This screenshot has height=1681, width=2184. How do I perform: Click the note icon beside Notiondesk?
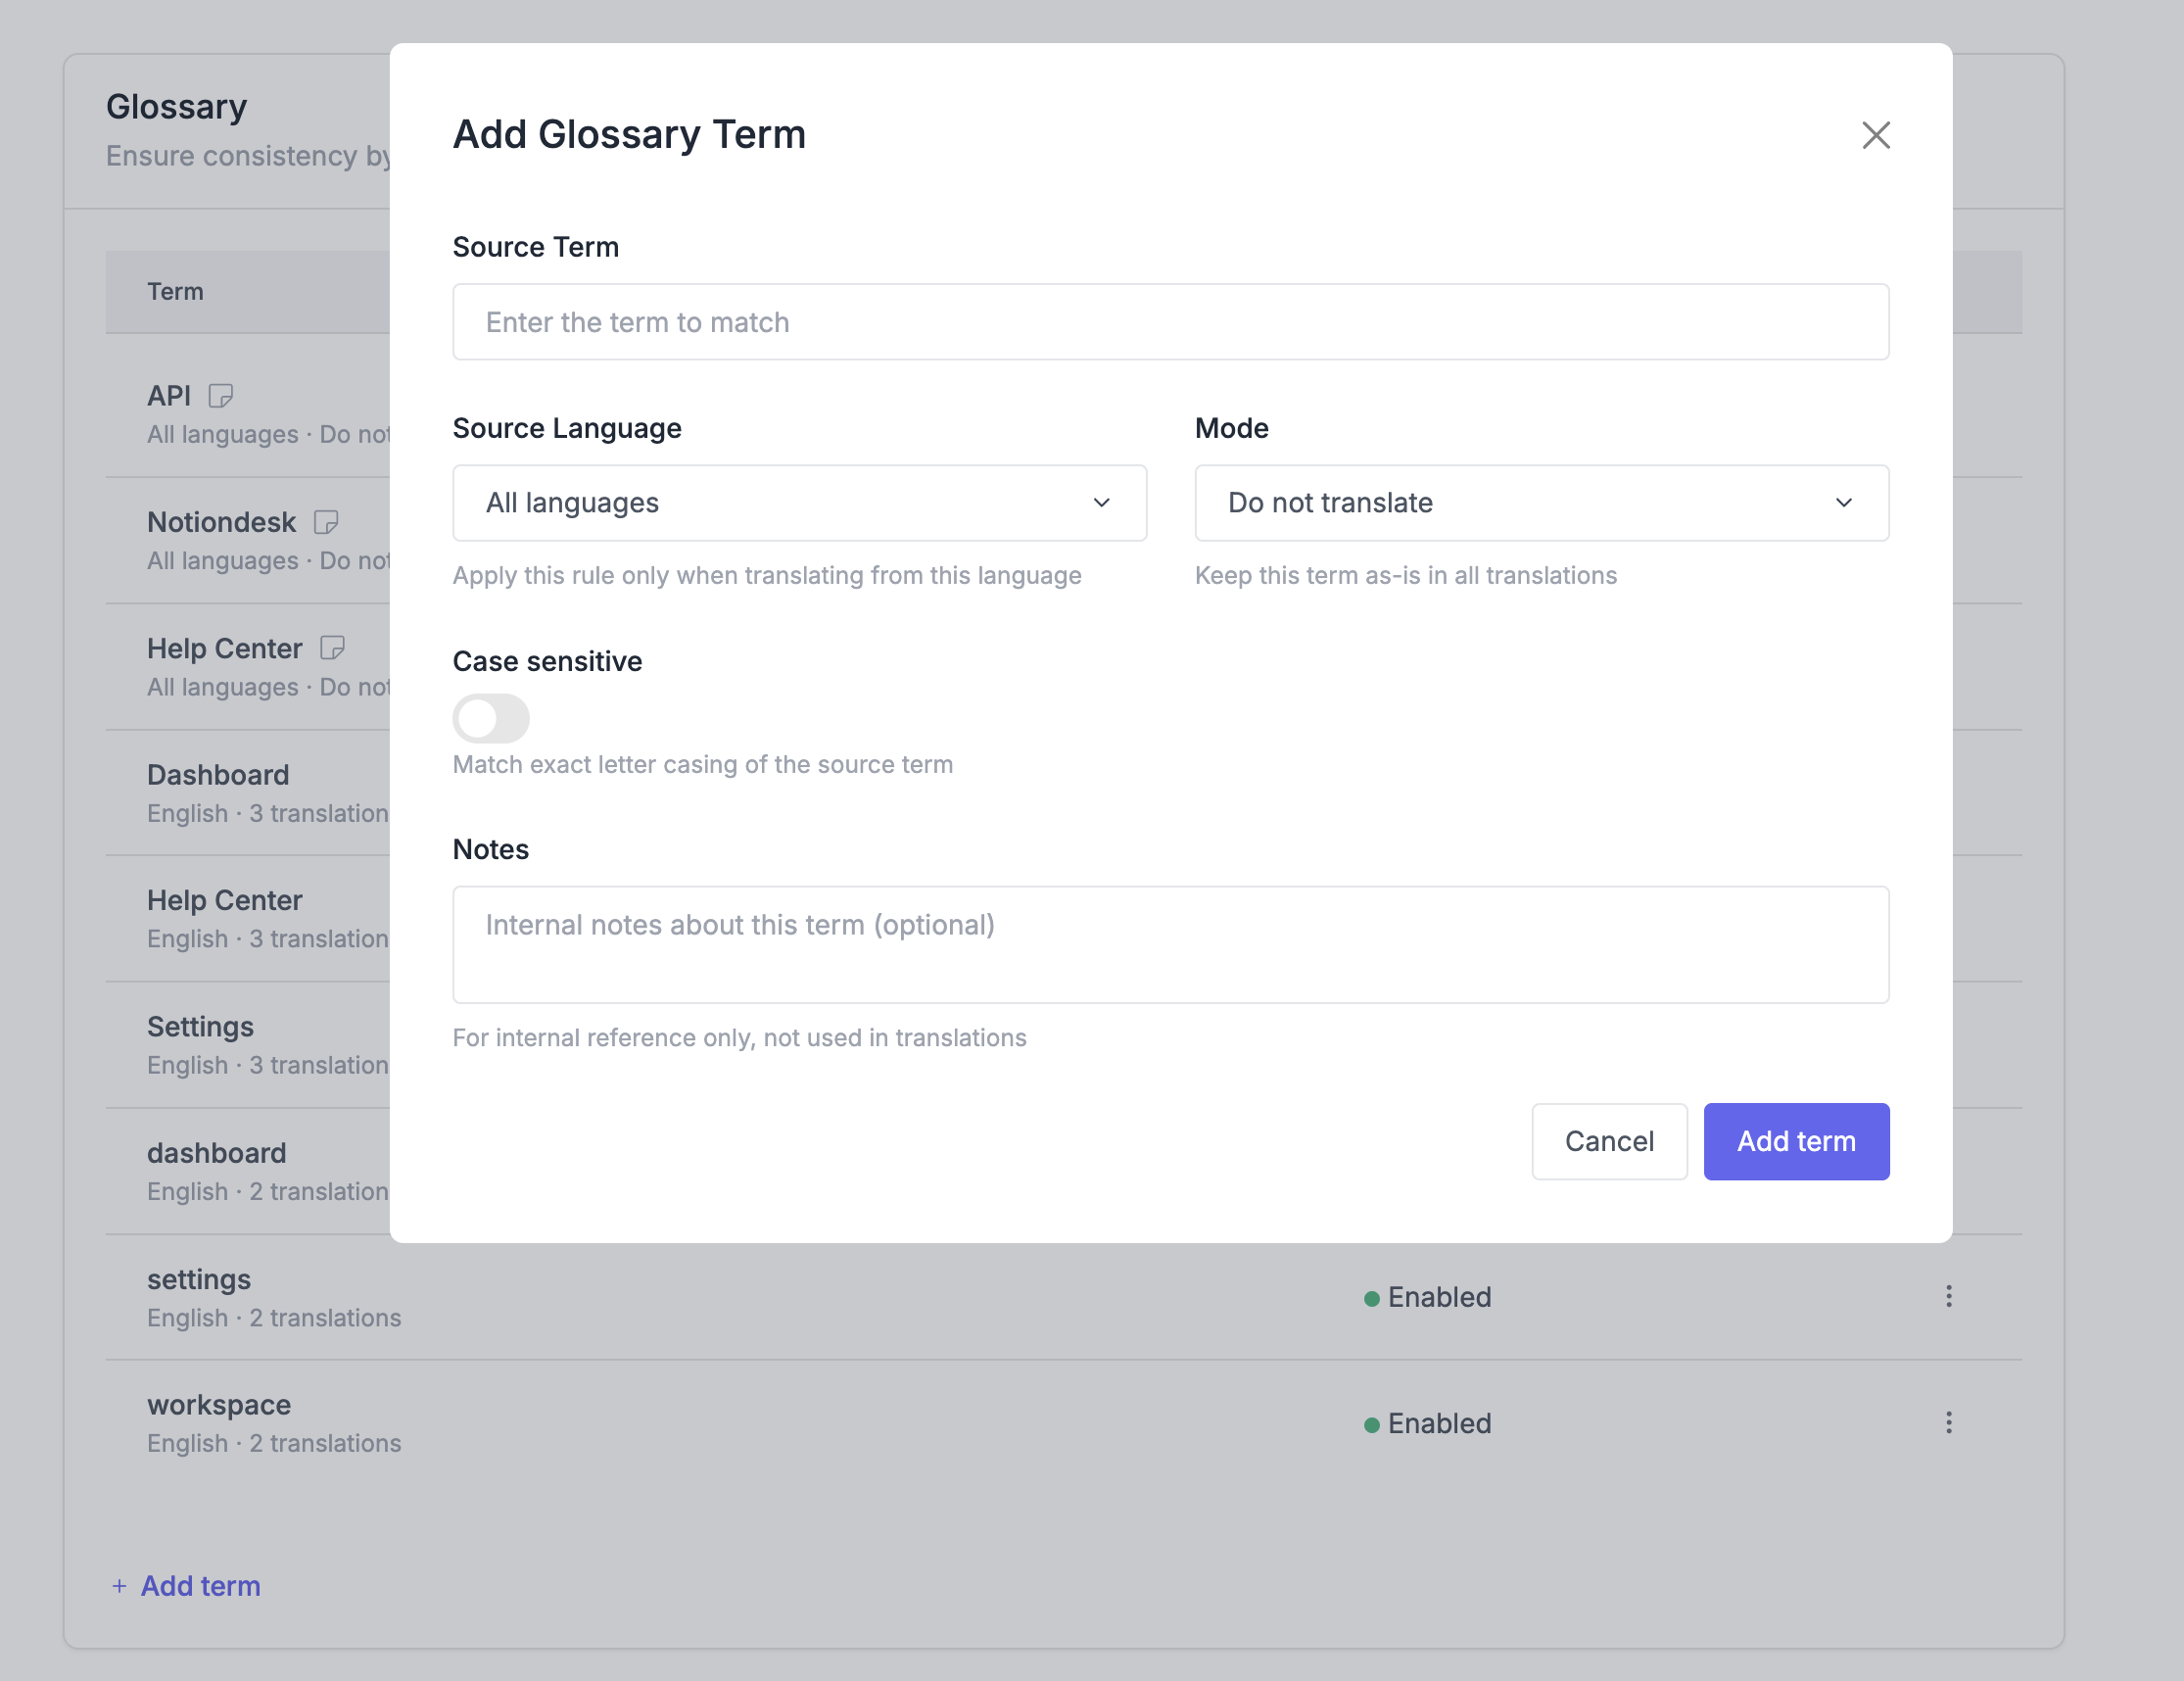(x=326, y=522)
